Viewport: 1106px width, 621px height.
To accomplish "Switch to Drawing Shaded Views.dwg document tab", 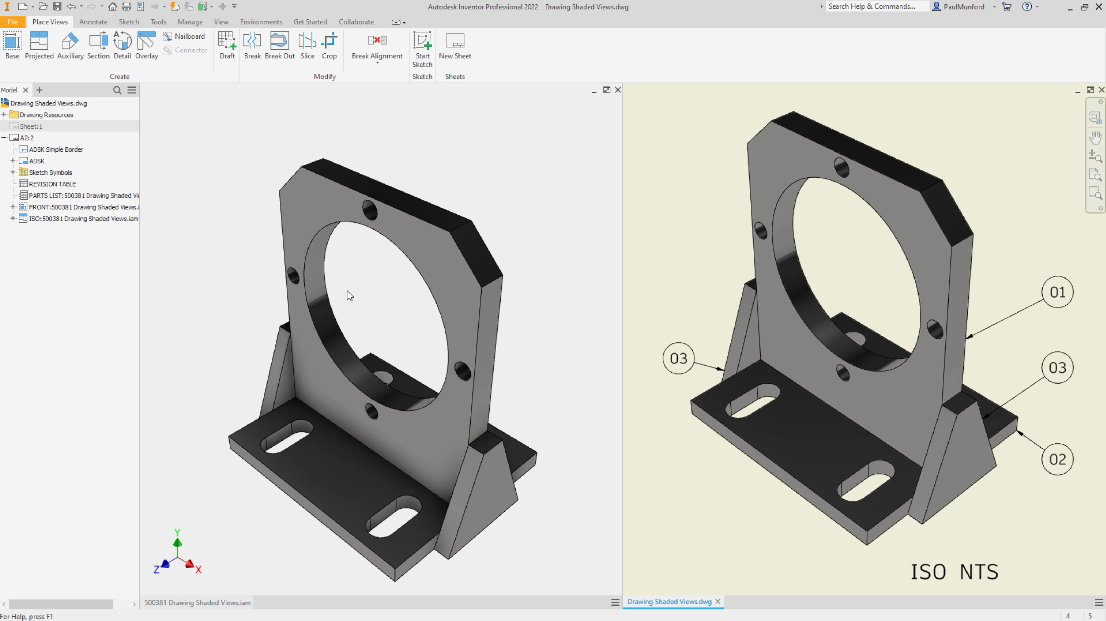I will point(669,602).
